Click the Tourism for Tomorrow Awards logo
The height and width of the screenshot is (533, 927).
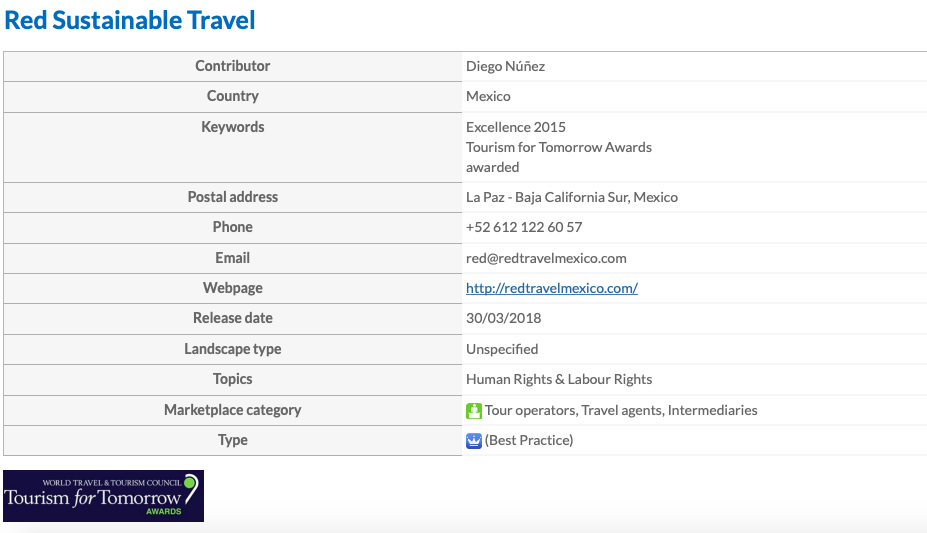(103, 496)
